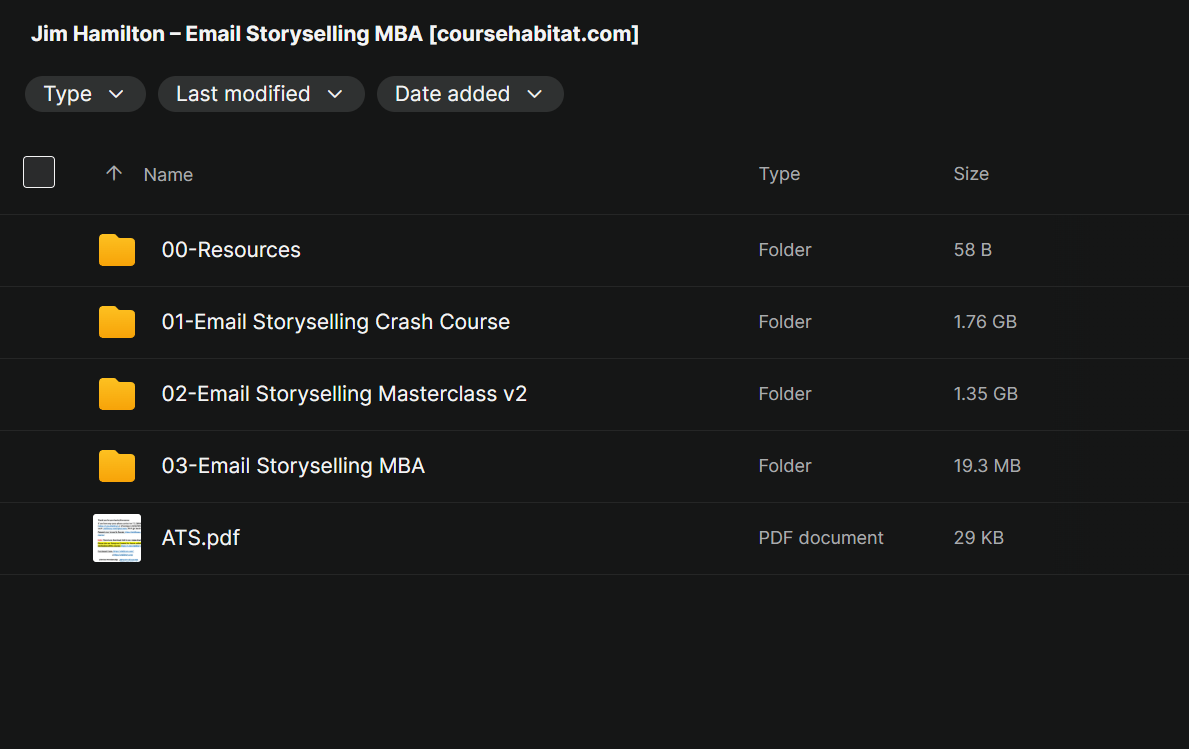Viewport: 1189px width, 749px height.
Task: Open 01-Email Storyselling Crash Course by name
Action: (335, 322)
